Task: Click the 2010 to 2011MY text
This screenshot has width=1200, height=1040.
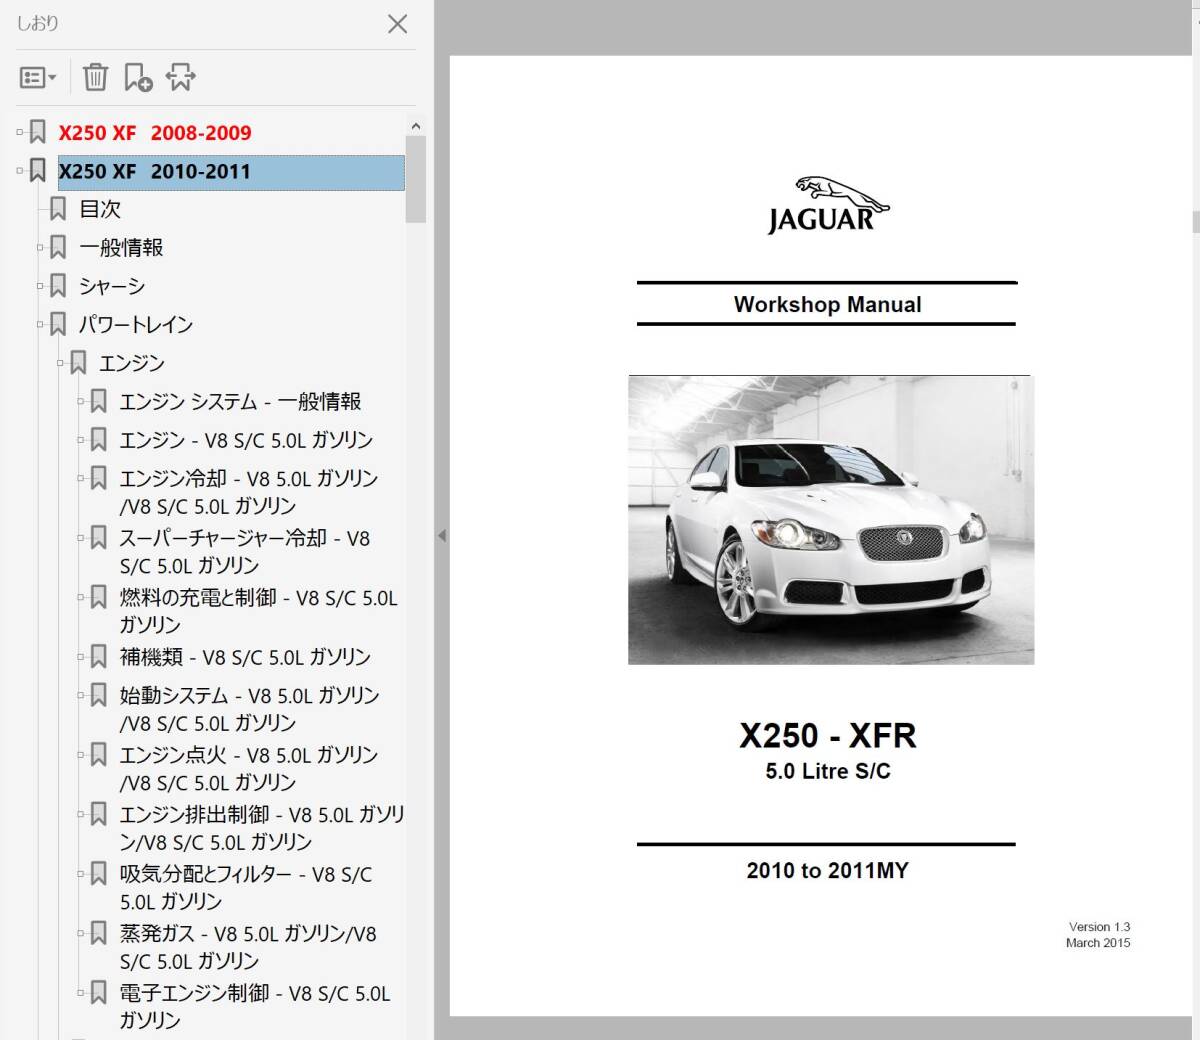Action: (827, 870)
